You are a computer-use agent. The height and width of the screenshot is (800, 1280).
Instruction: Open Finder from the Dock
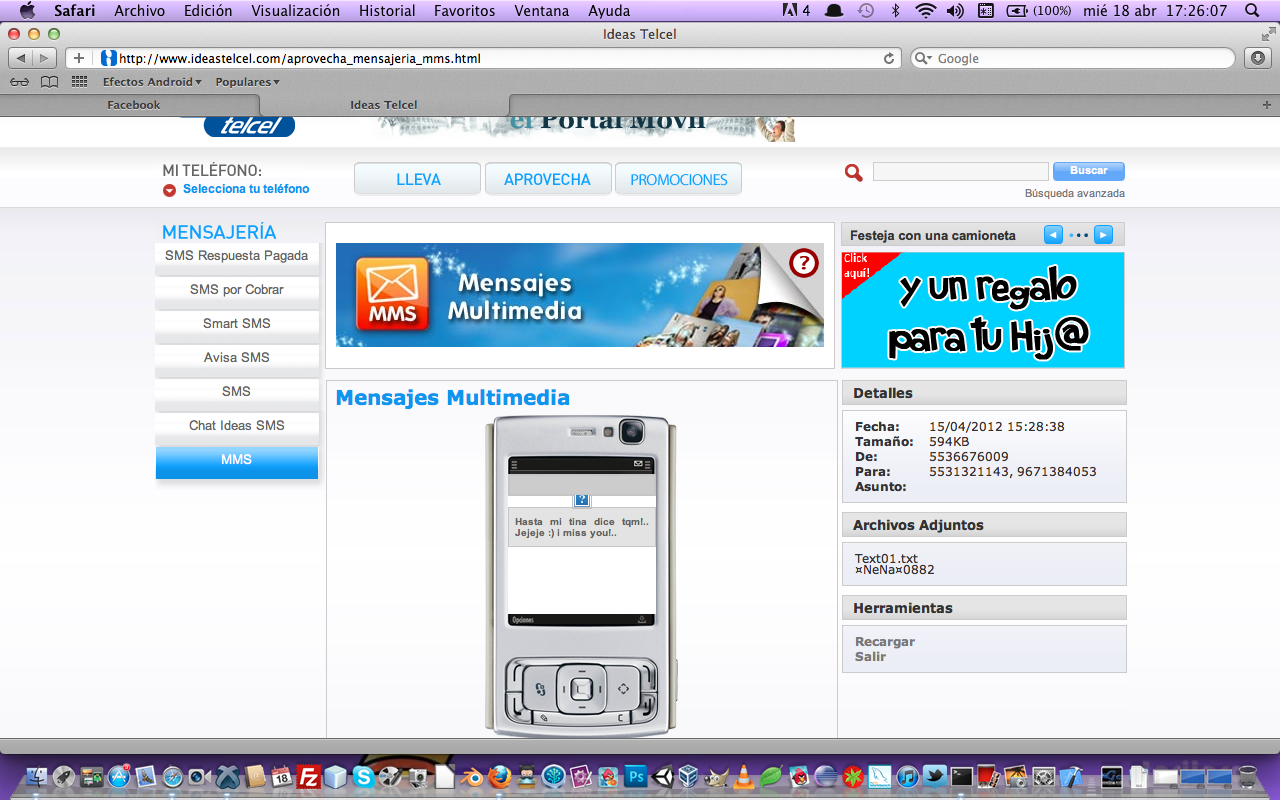coord(38,776)
